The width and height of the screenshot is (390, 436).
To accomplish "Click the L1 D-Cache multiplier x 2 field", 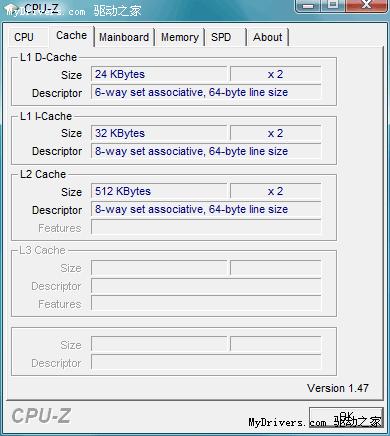I will click(x=275, y=74).
